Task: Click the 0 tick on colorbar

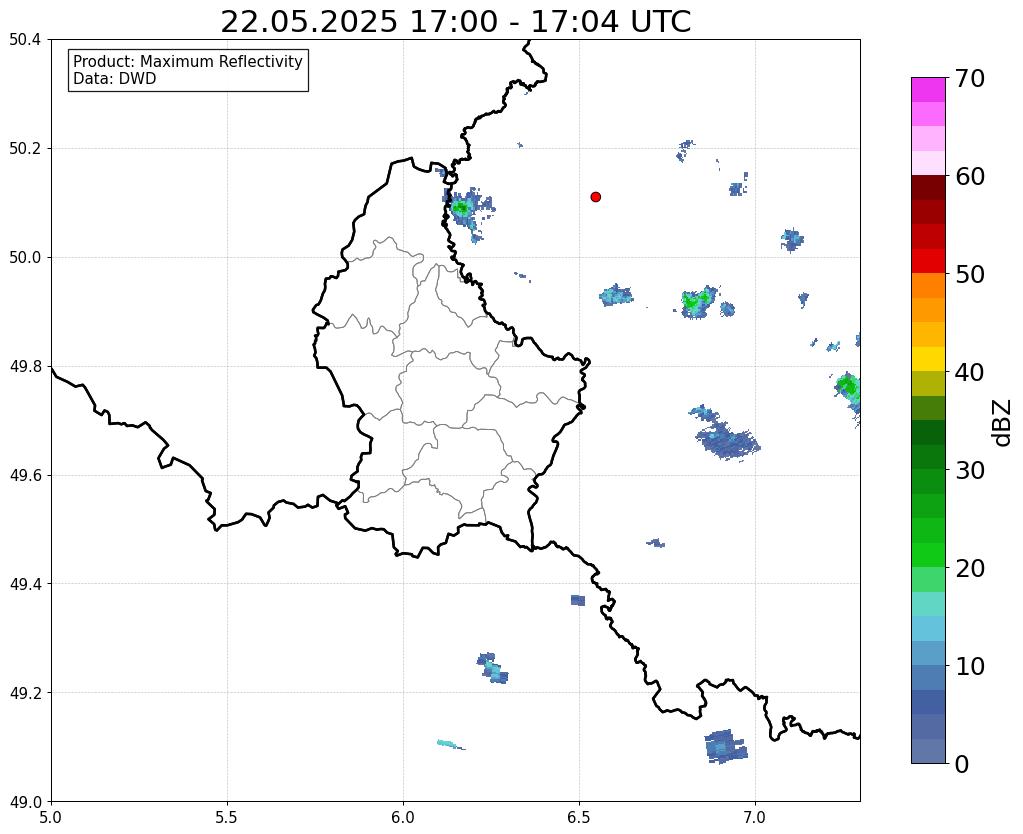Action: tap(962, 764)
